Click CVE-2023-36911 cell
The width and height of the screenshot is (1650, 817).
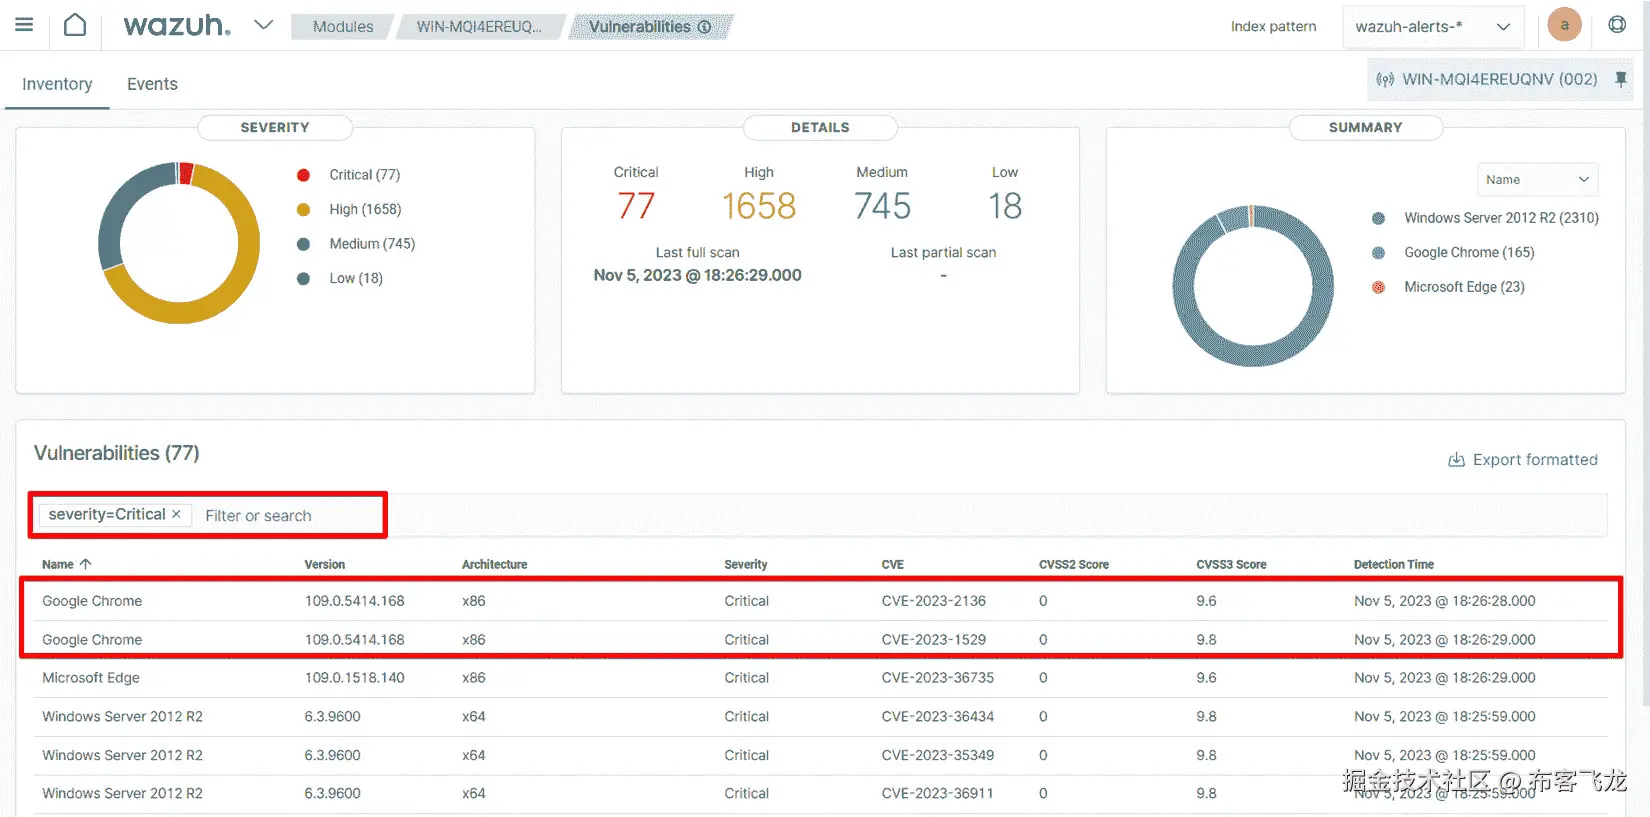(x=938, y=794)
